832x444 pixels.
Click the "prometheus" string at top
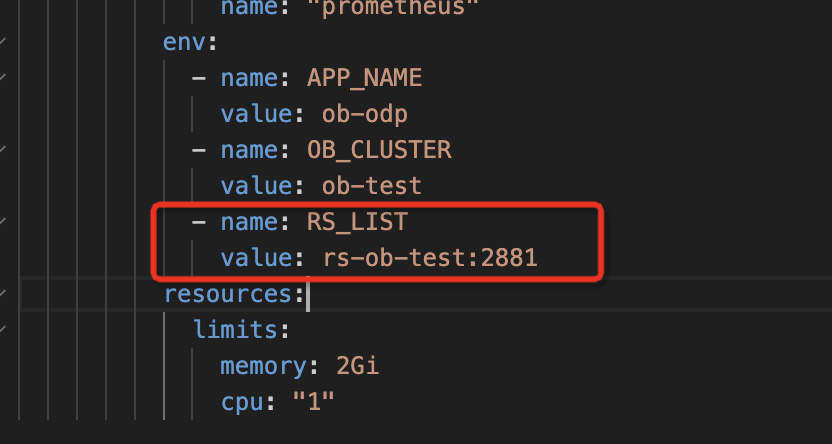pyautogui.click(x=401, y=7)
